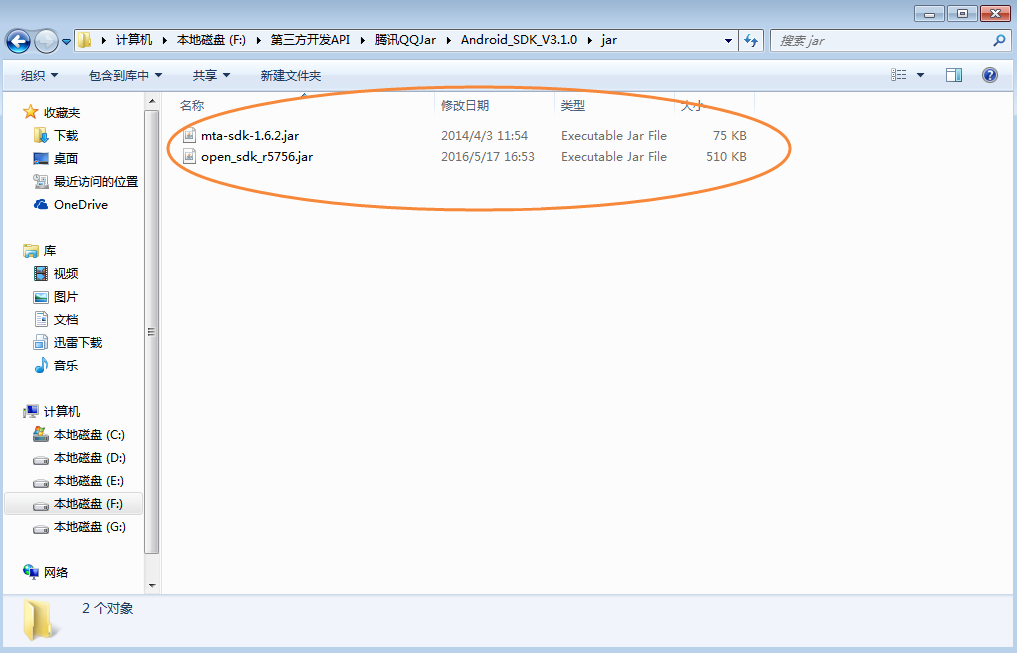Screen dimensions: 1017x653
Task: Click the forward navigation arrow
Action: pos(46,42)
